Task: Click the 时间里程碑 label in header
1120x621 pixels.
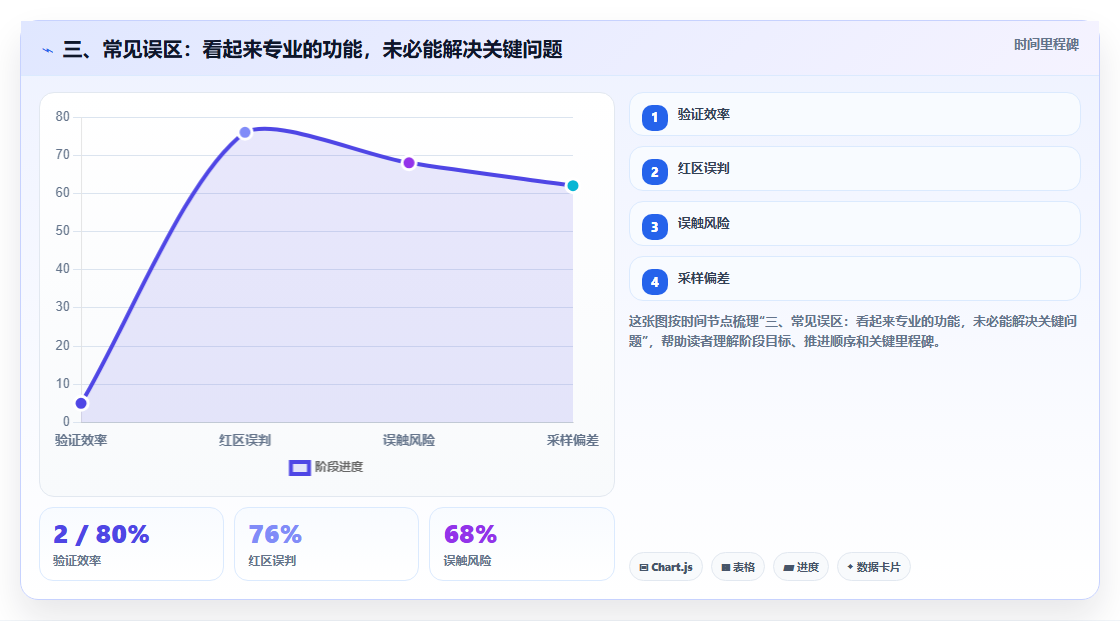Action: 1046,44
